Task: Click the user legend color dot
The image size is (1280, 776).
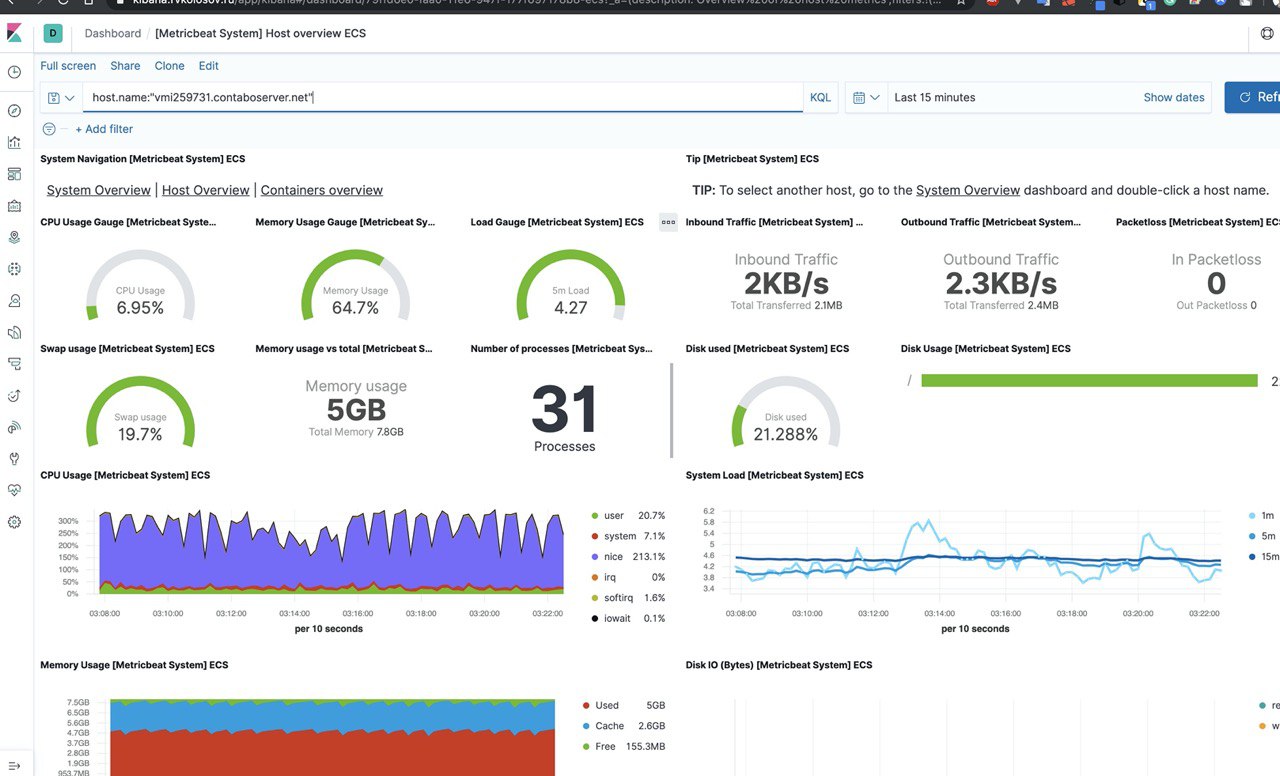Action: [595, 516]
